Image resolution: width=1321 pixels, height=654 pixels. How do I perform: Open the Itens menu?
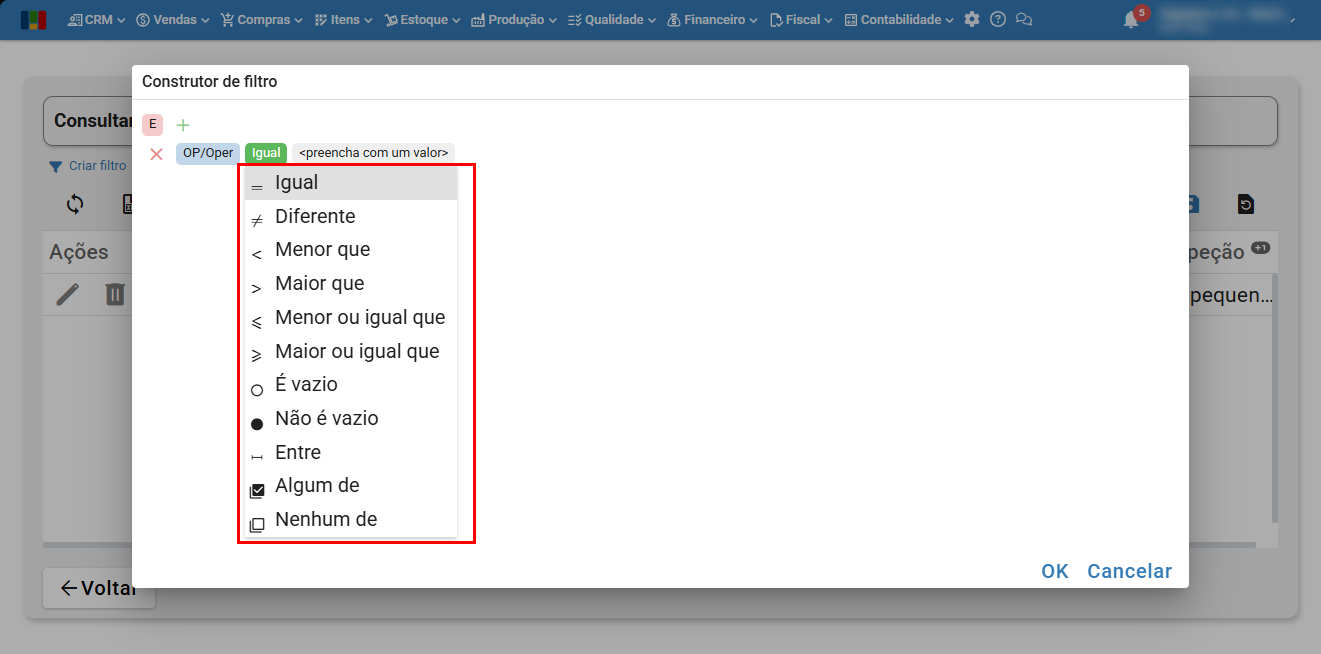click(343, 20)
